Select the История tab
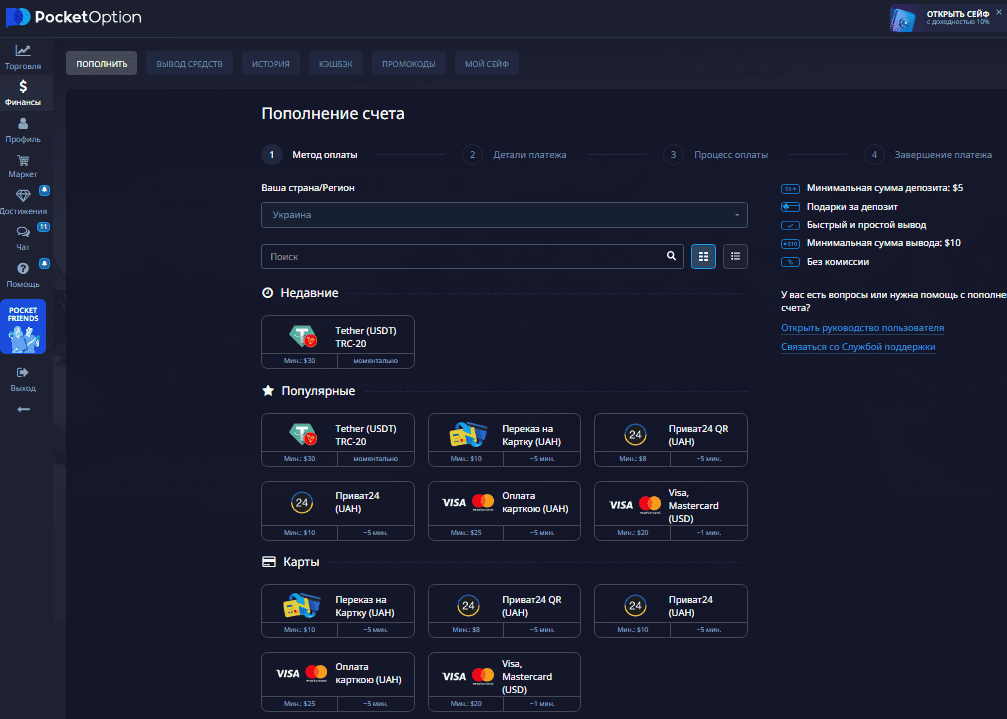This screenshot has height=719, width=1007. tap(270, 64)
